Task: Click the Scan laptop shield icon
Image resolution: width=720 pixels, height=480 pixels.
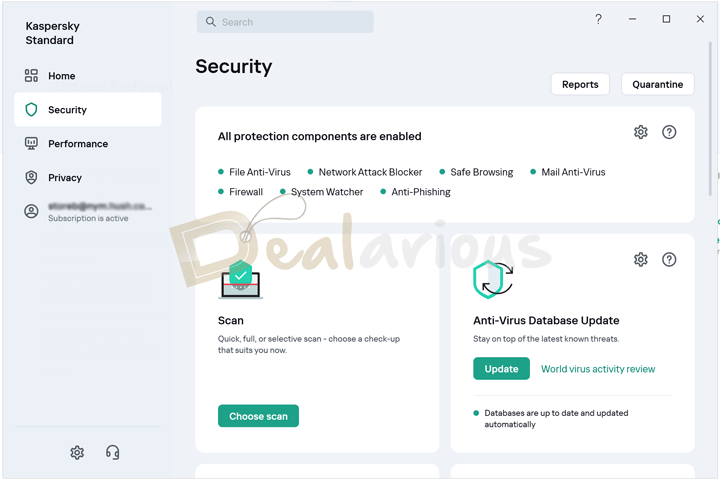Action: [241, 279]
